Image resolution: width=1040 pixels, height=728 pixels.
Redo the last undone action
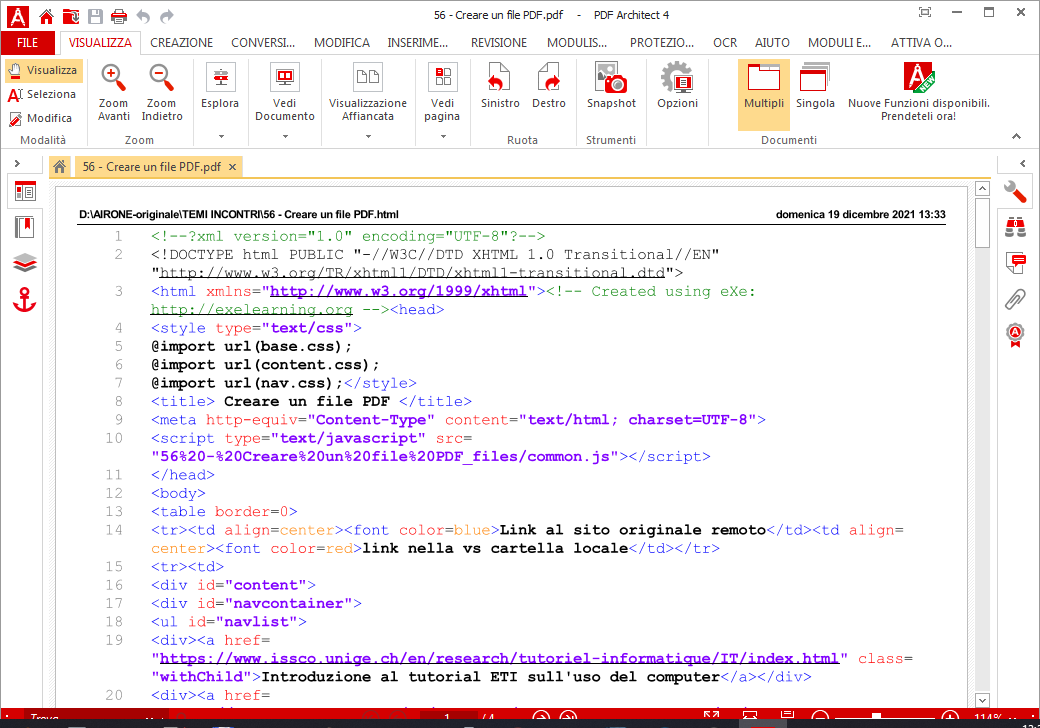click(x=167, y=16)
